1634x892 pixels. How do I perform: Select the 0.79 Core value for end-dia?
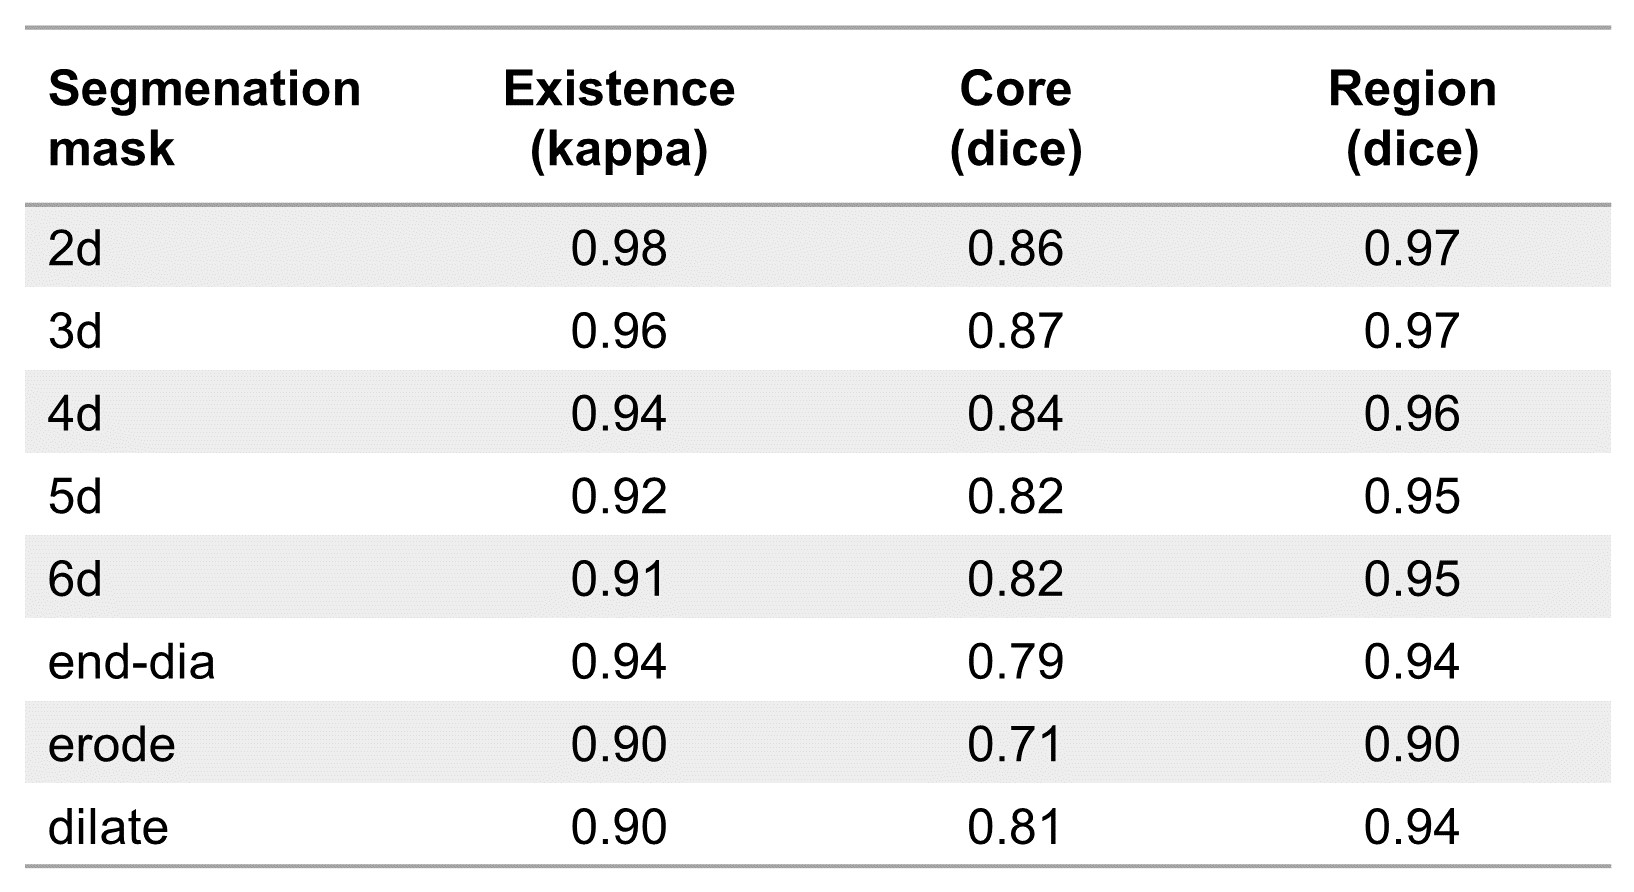tap(1015, 662)
